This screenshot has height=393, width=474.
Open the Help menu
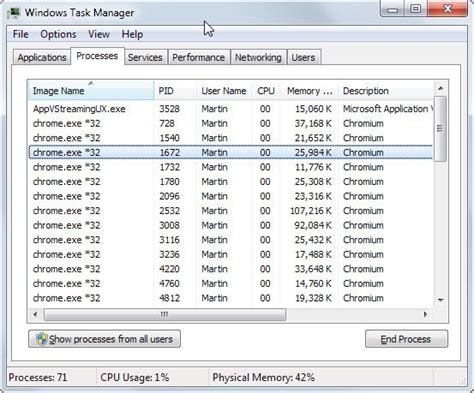pos(132,34)
